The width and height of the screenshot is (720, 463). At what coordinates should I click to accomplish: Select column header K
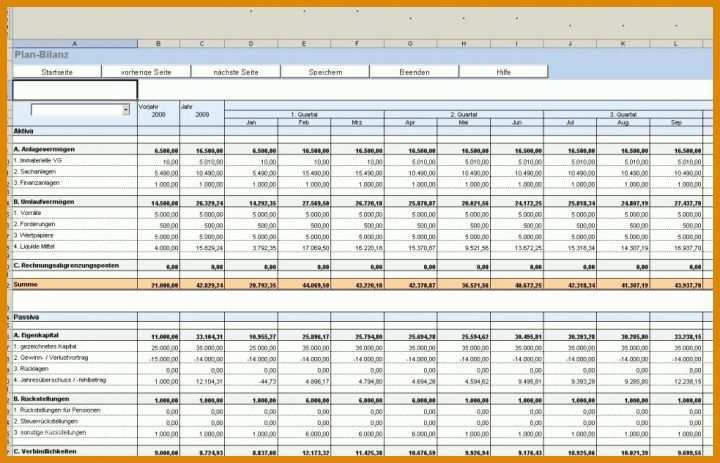click(623, 44)
